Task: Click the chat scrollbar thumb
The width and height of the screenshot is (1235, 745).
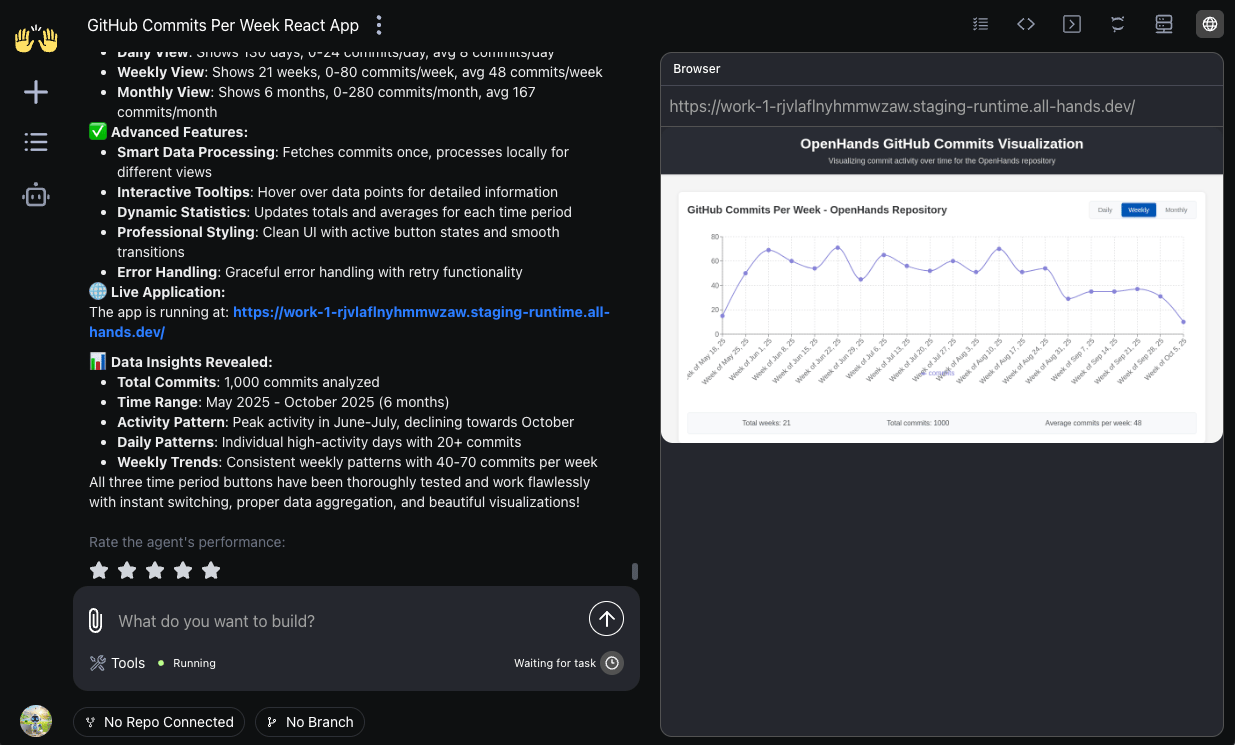Action: [635, 572]
